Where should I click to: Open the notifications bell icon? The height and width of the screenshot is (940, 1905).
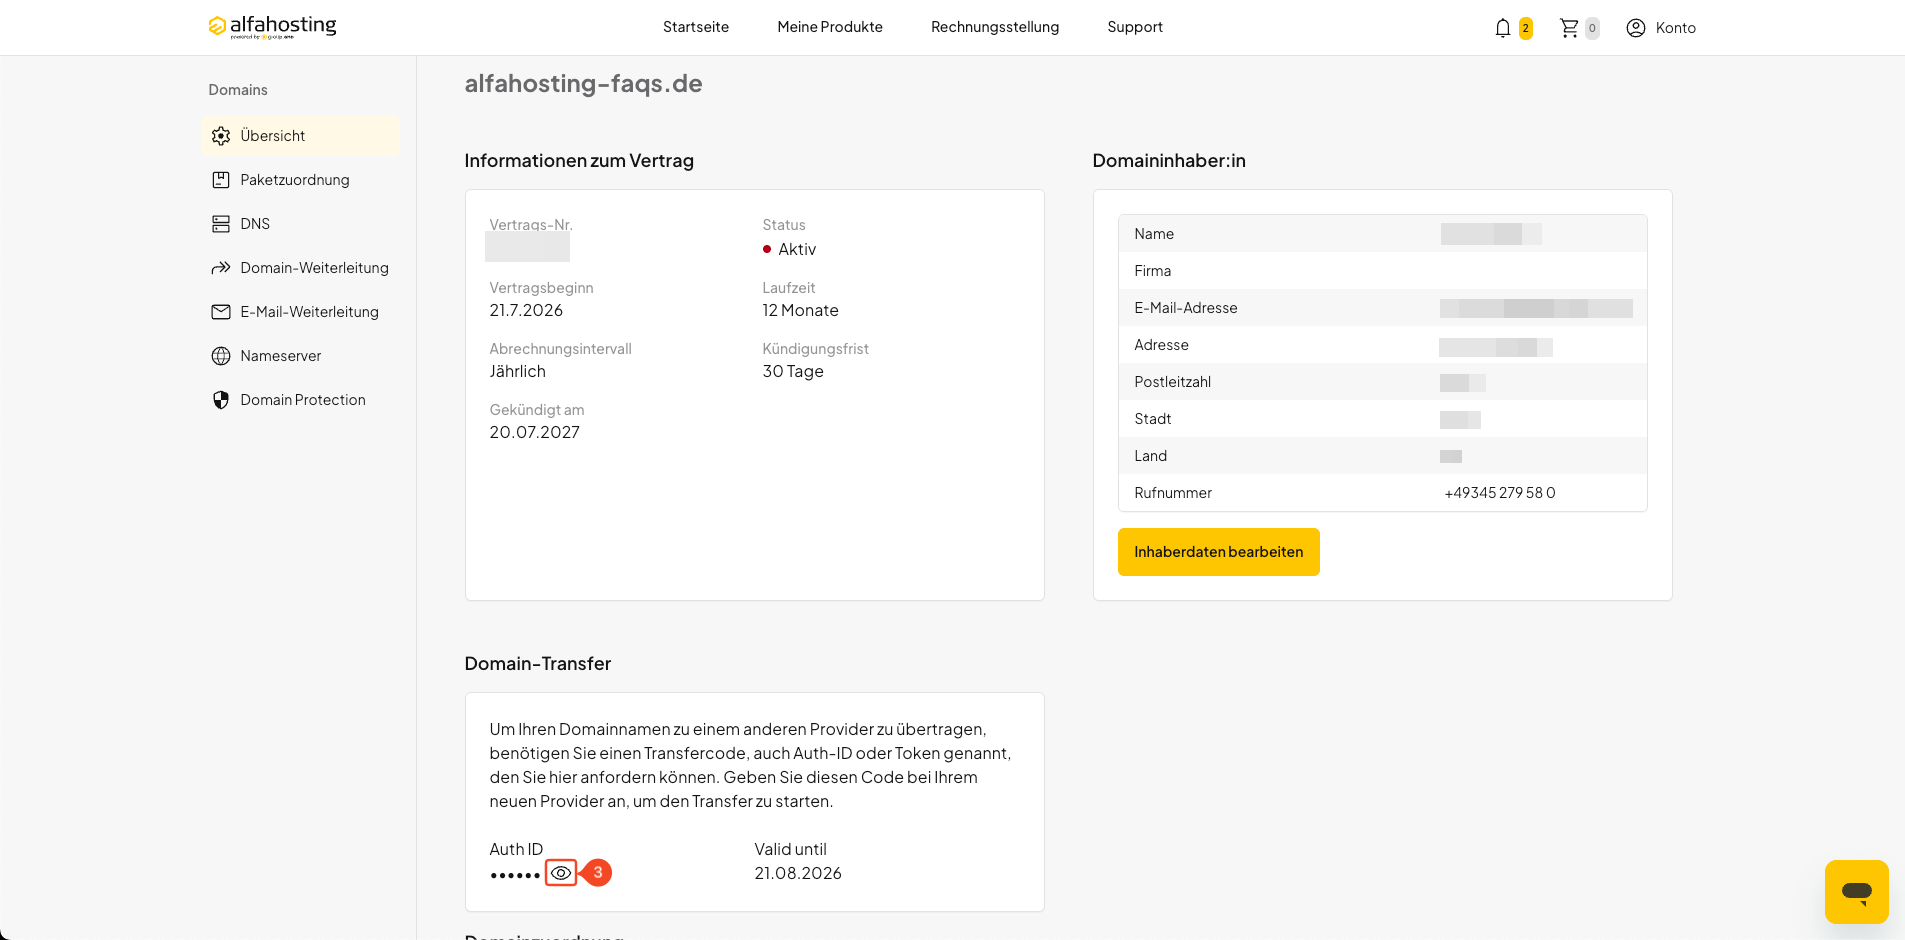pos(1502,28)
